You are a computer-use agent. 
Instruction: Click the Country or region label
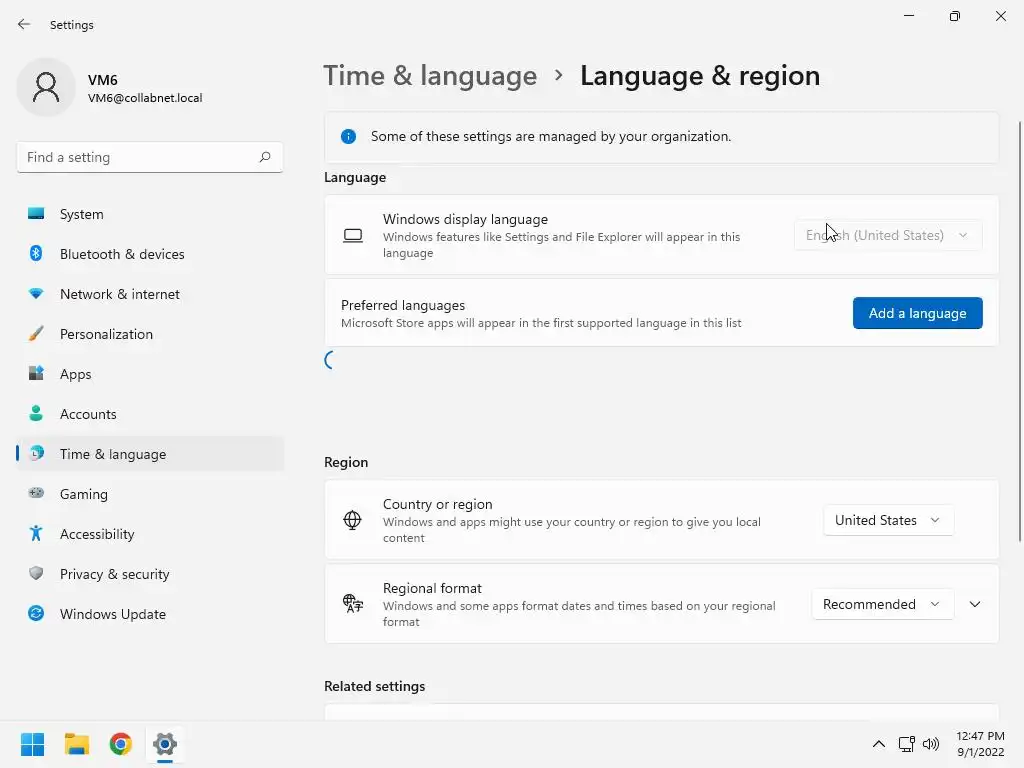tap(438, 504)
